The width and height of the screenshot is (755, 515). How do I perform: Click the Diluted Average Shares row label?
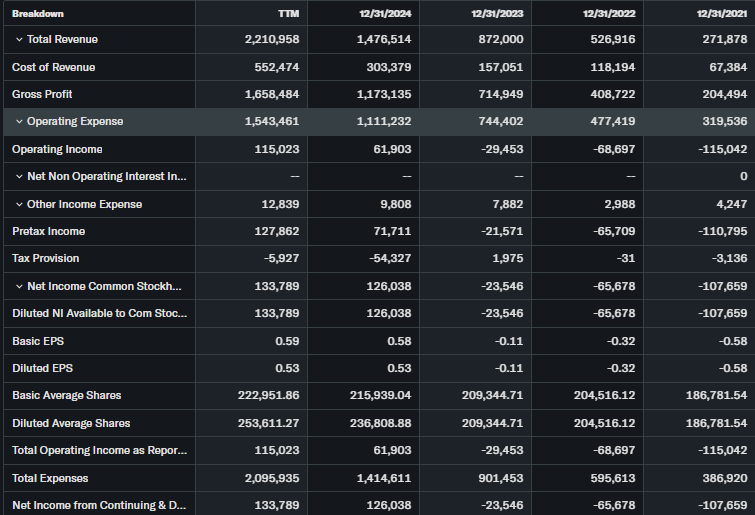point(71,423)
